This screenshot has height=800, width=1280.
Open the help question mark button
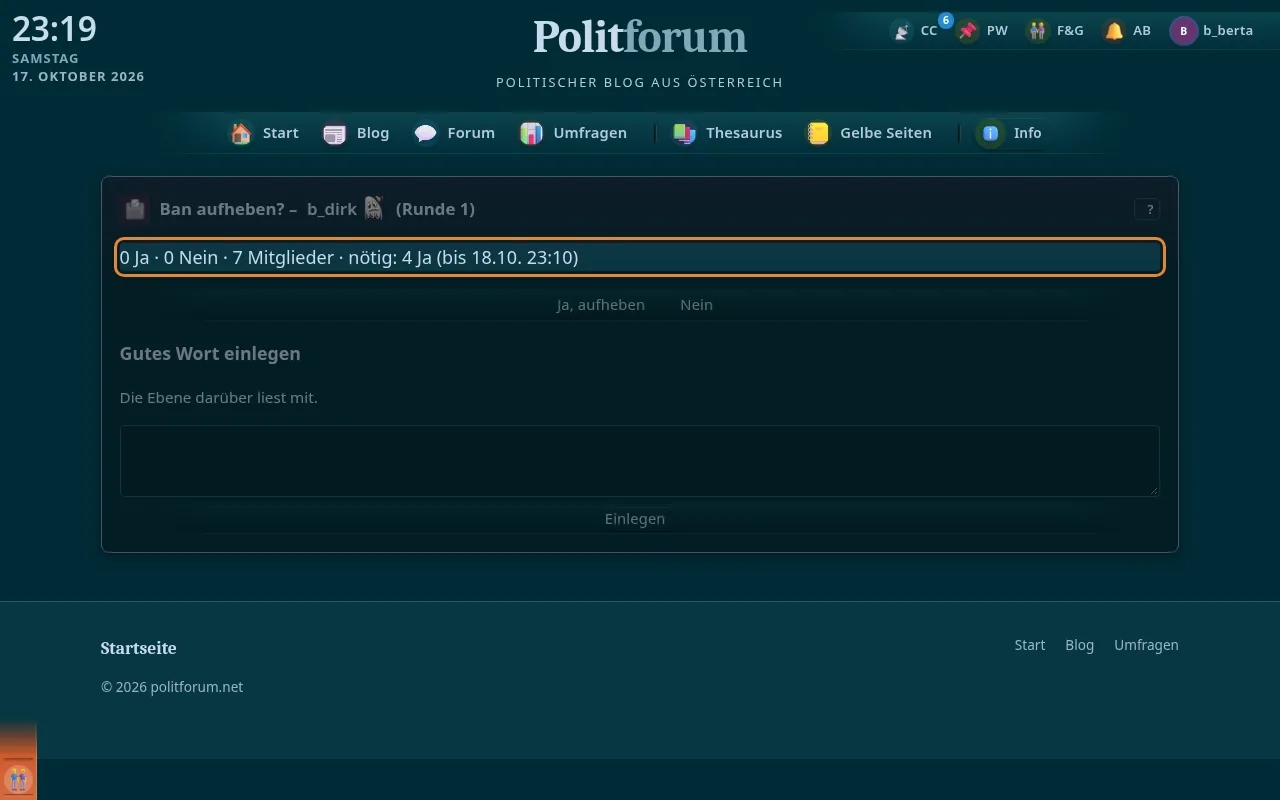[x=1147, y=209]
